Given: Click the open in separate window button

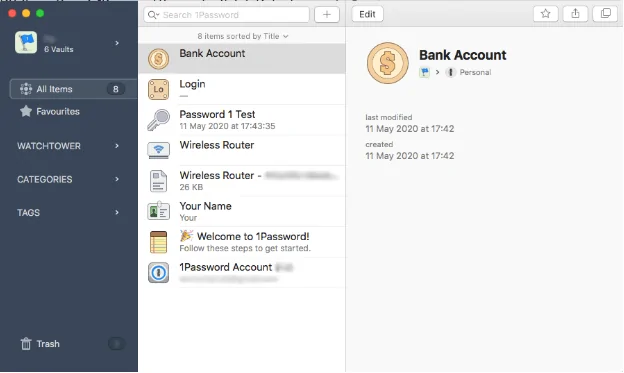Looking at the screenshot, I should point(605,14).
